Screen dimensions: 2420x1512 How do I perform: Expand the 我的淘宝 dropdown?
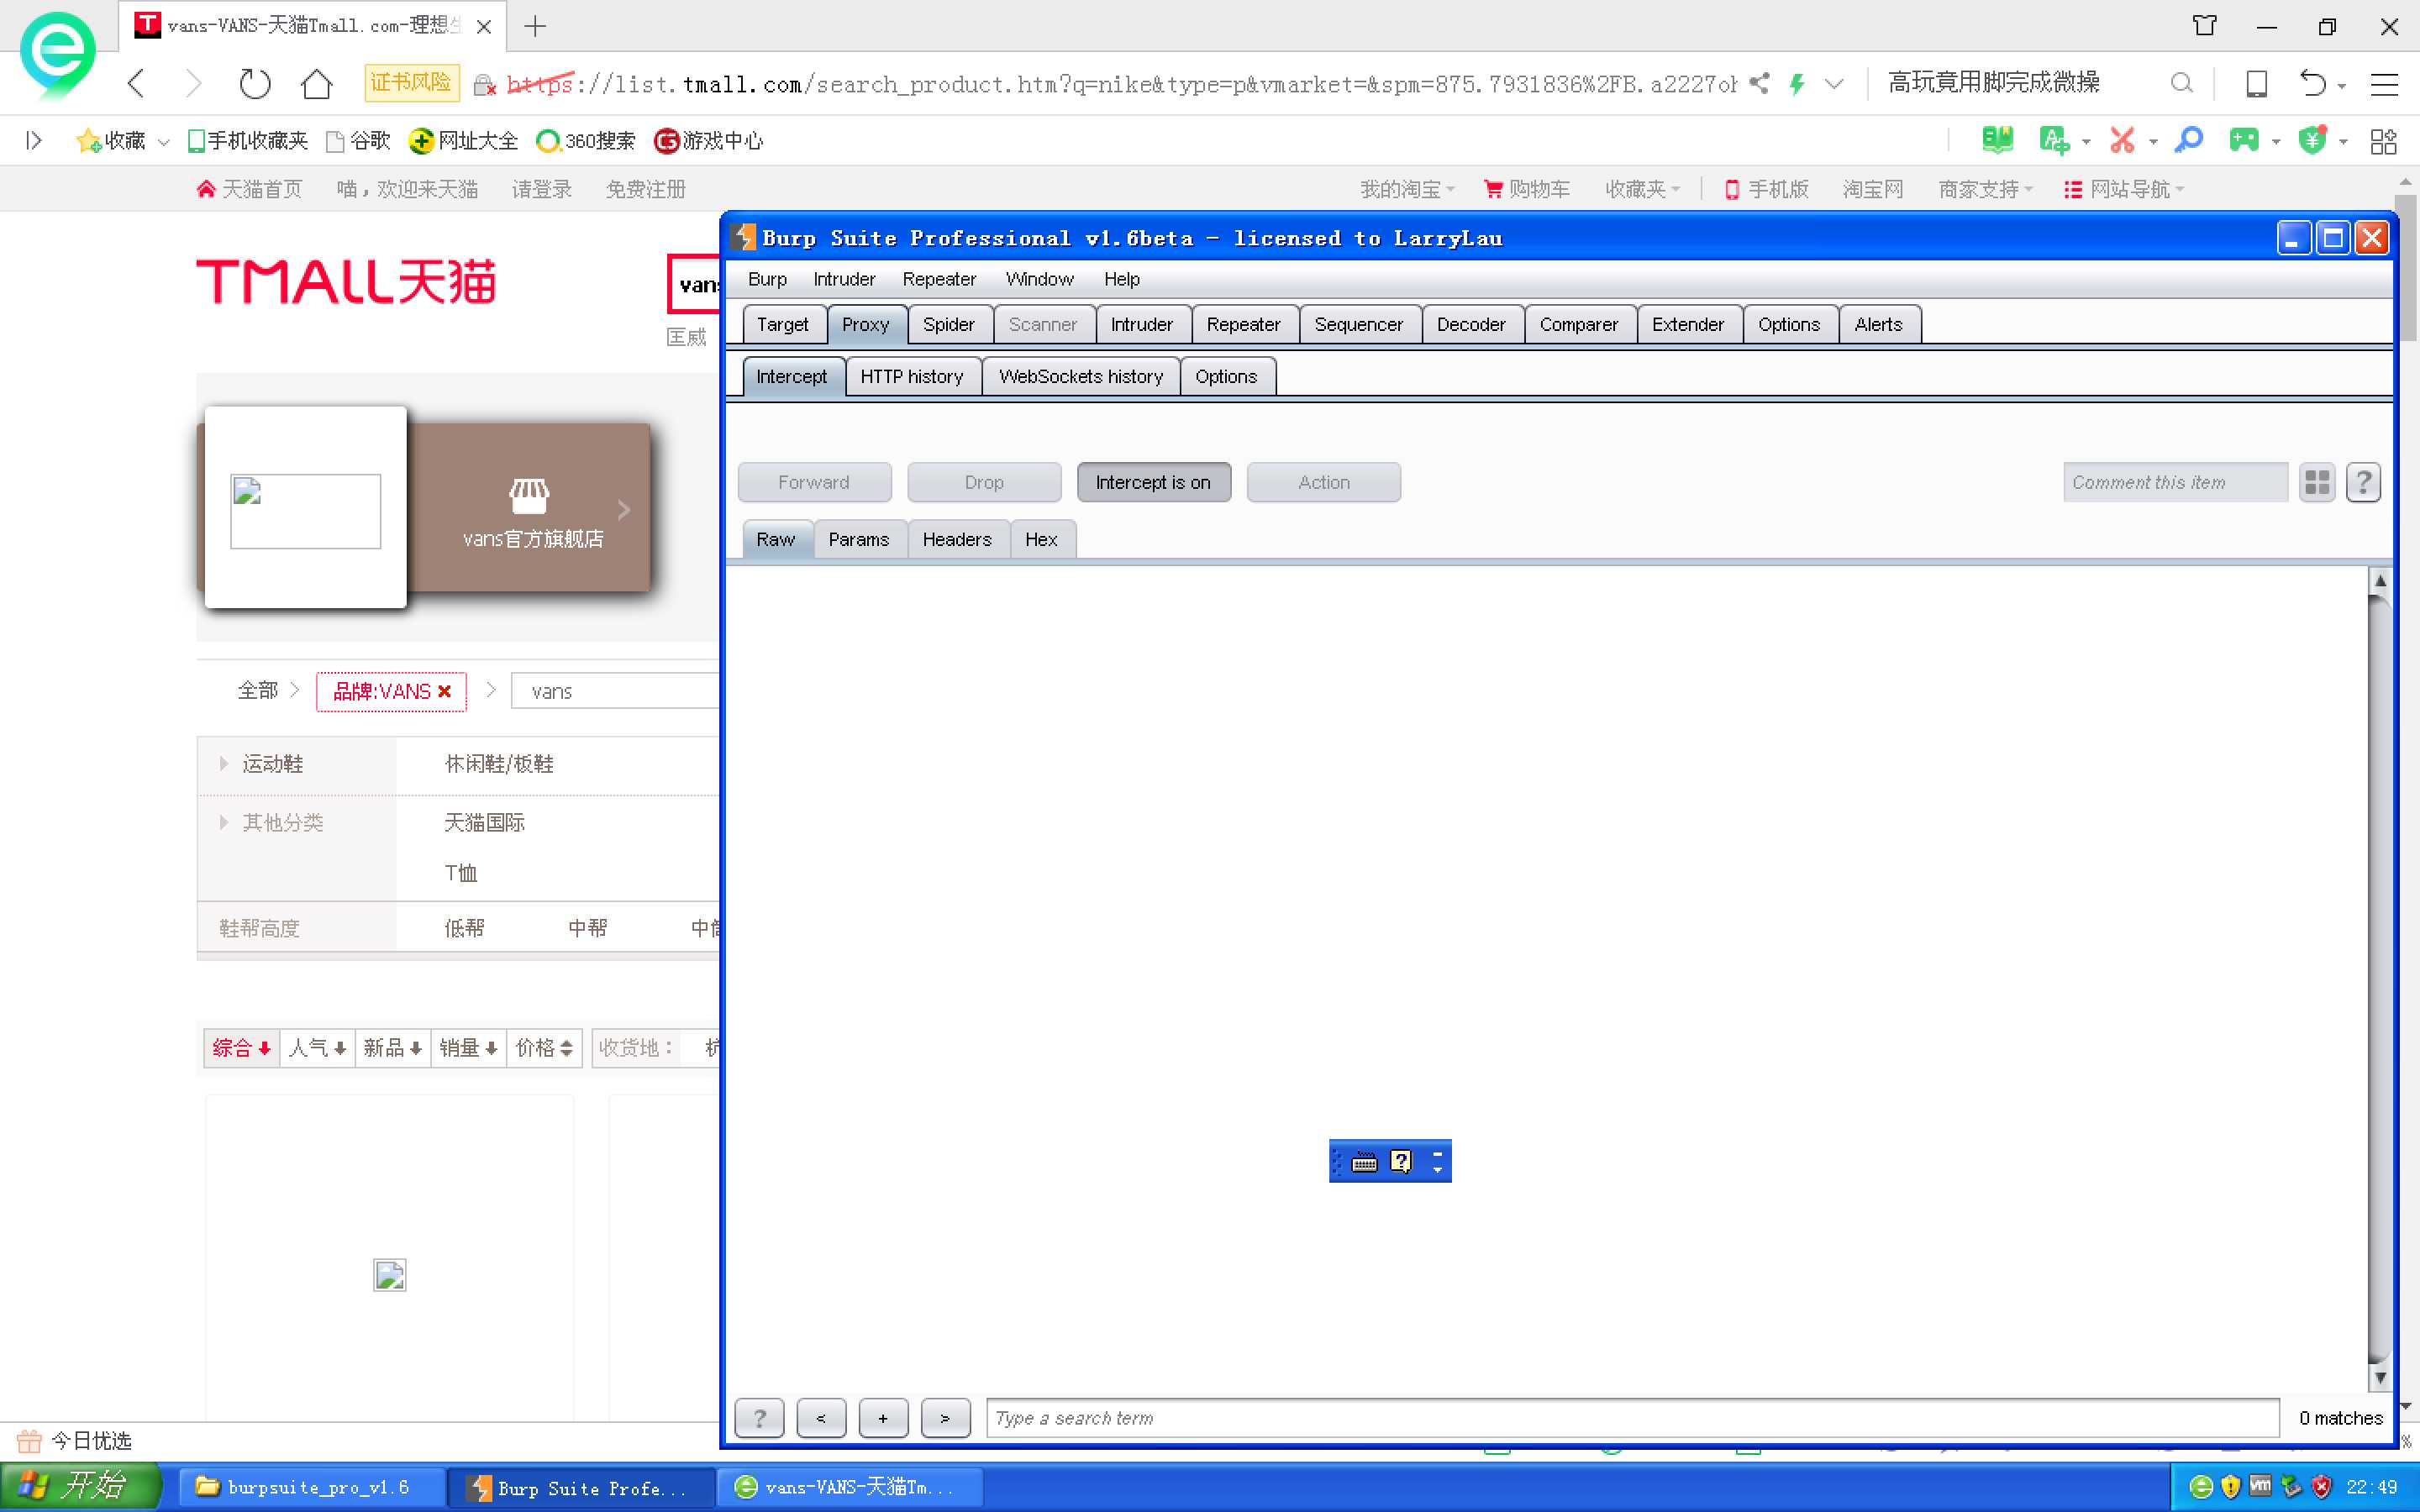point(1407,189)
